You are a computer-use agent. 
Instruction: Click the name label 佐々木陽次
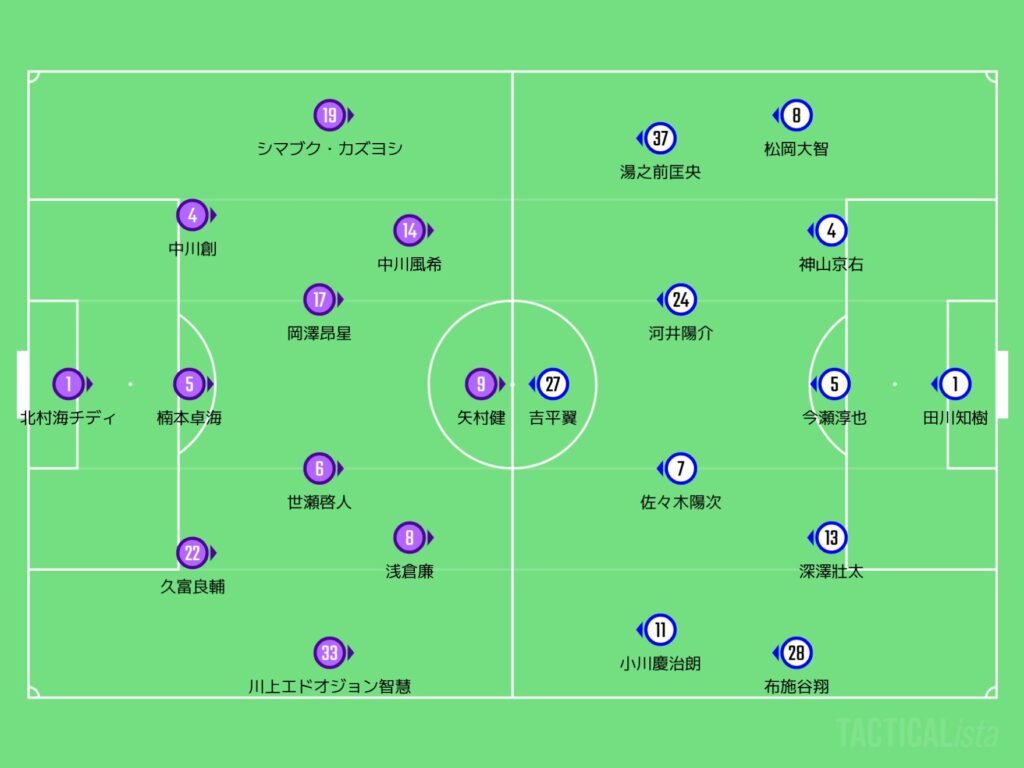[x=681, y=502]
